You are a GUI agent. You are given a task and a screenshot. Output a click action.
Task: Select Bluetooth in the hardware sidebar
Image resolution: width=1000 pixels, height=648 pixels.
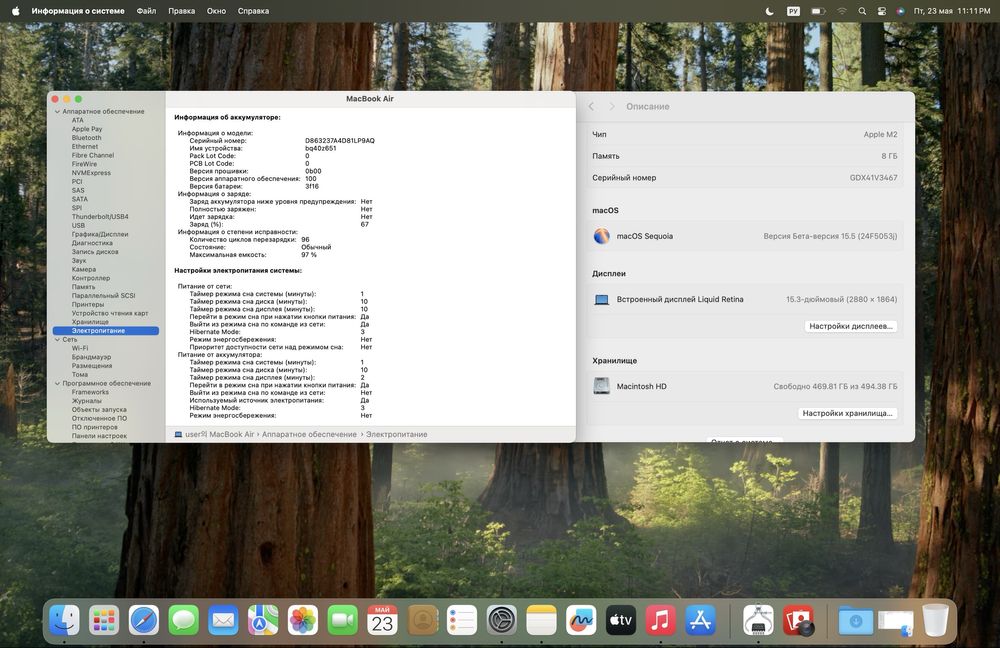tap(87, 138)
